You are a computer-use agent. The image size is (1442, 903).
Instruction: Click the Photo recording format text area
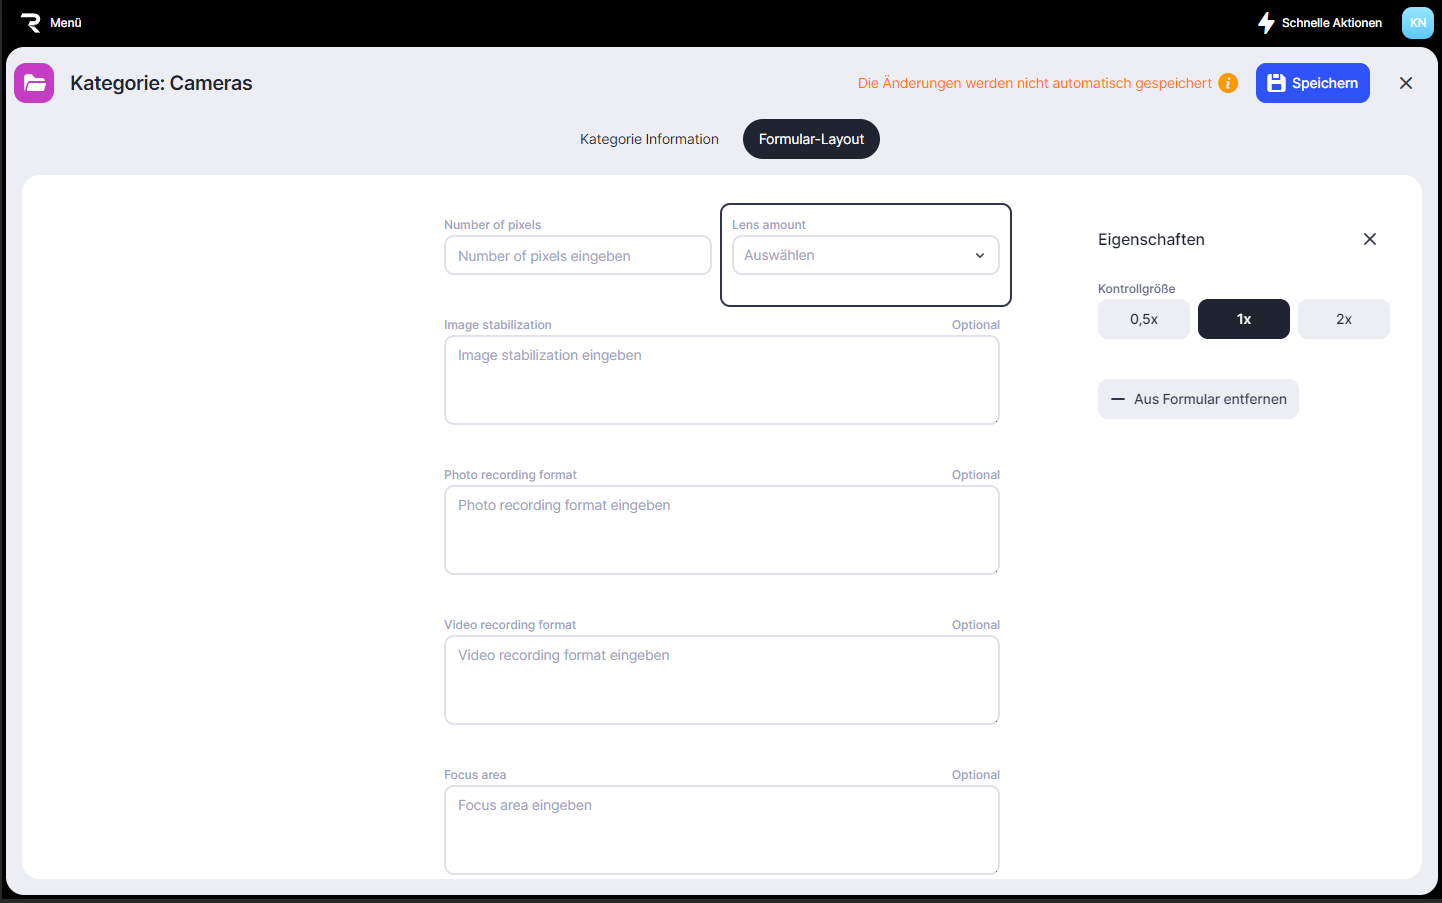[722, 530]
